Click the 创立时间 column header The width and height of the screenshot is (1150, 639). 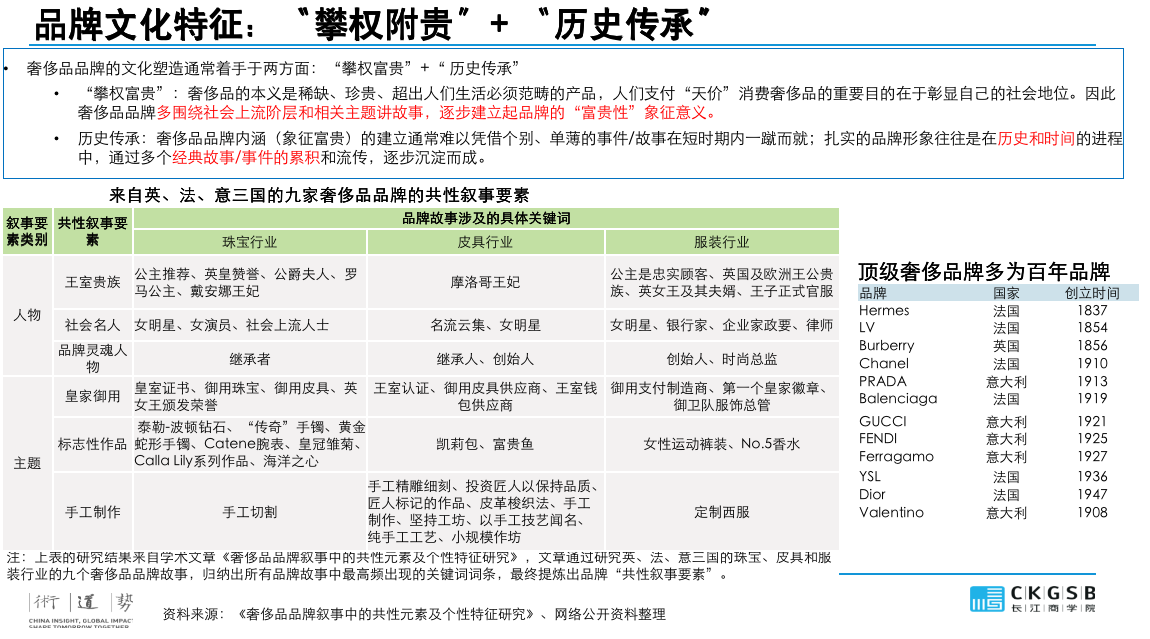coord(1092,293)
